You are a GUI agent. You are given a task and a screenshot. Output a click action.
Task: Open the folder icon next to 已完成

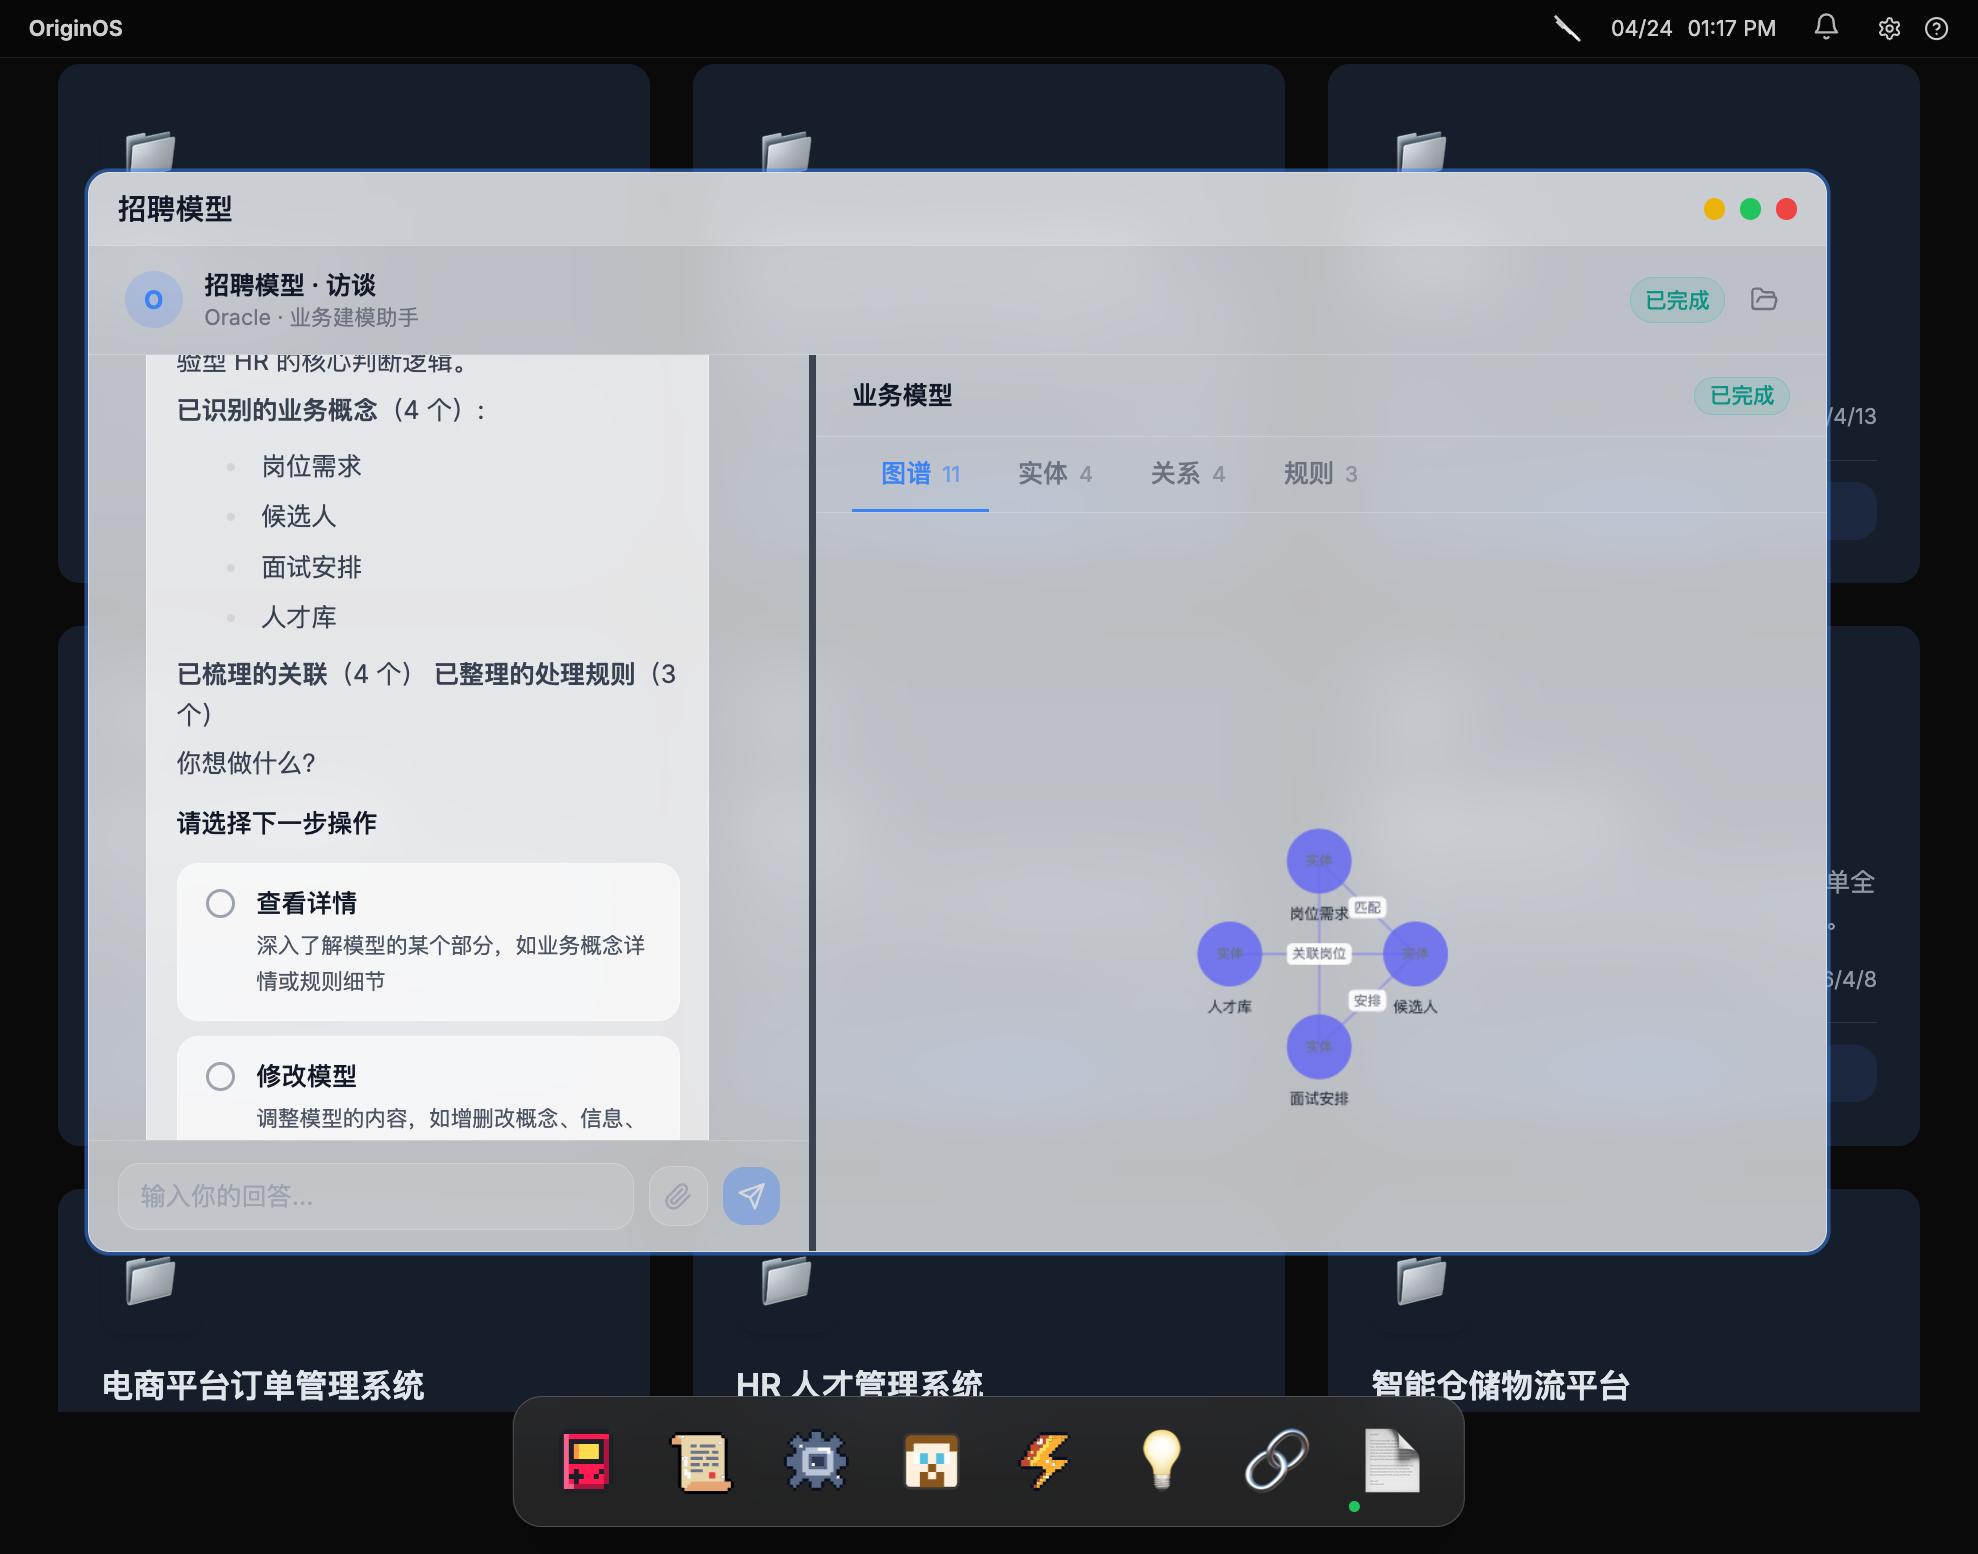tap(1764, 299)
